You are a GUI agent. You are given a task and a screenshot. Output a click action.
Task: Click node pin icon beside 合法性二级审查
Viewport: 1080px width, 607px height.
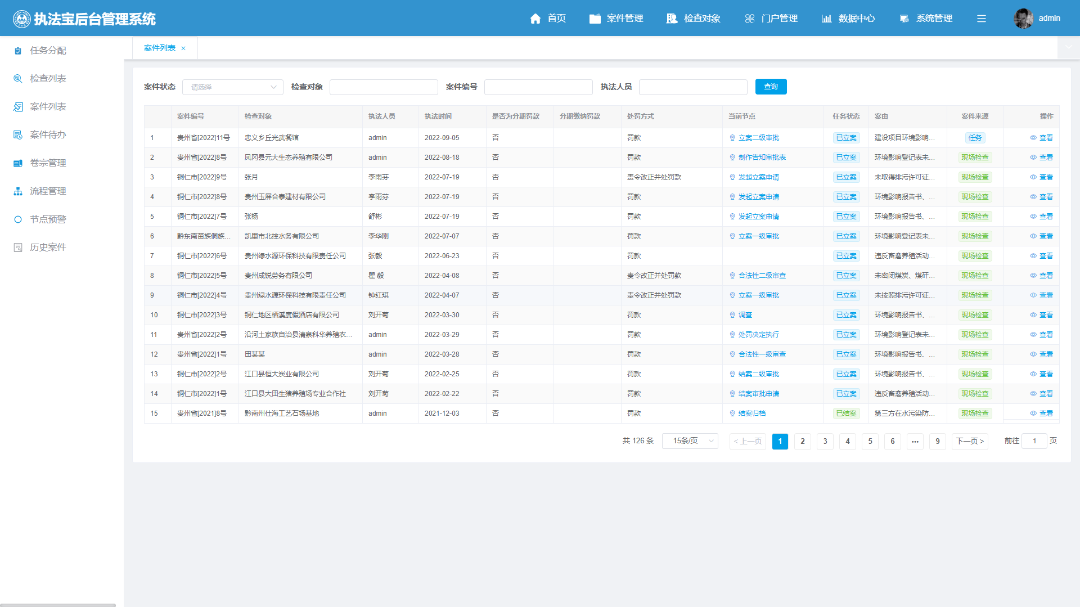pyautogui.click(x=732, y=276)
